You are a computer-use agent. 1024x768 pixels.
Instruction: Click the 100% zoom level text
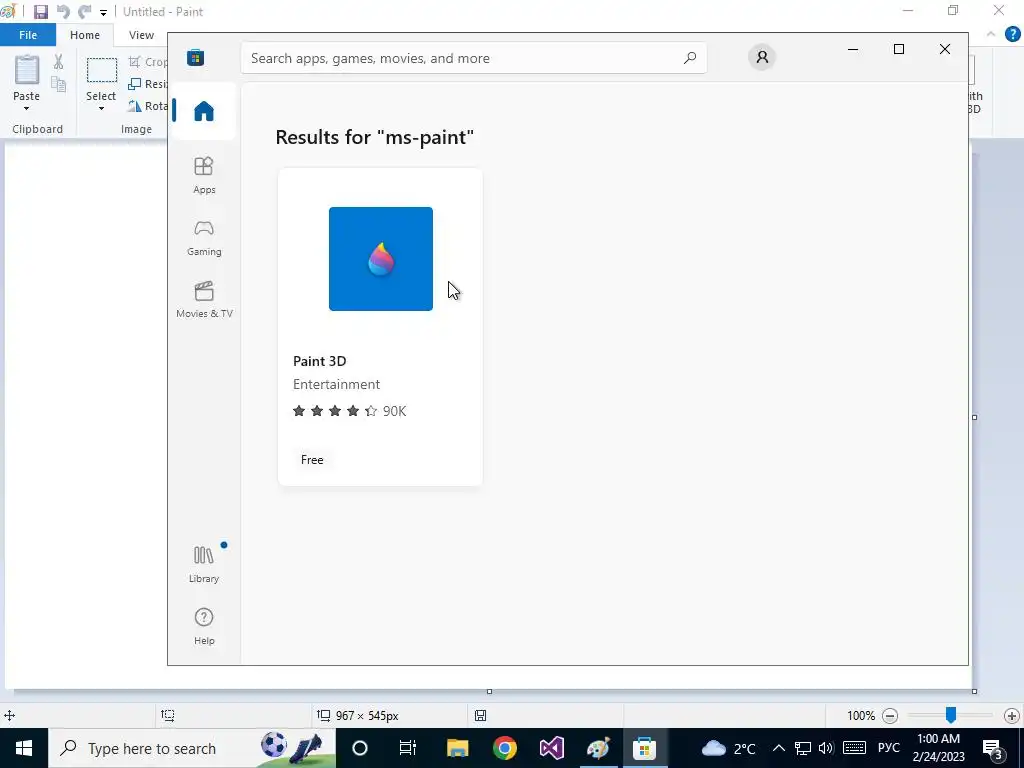[x=861, y=716]
